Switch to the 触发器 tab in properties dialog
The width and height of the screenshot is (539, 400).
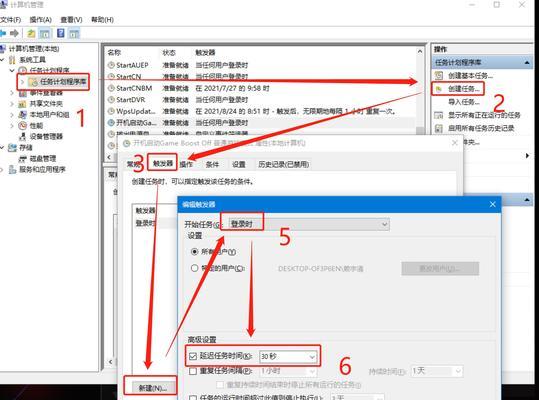tap(163, 163)
